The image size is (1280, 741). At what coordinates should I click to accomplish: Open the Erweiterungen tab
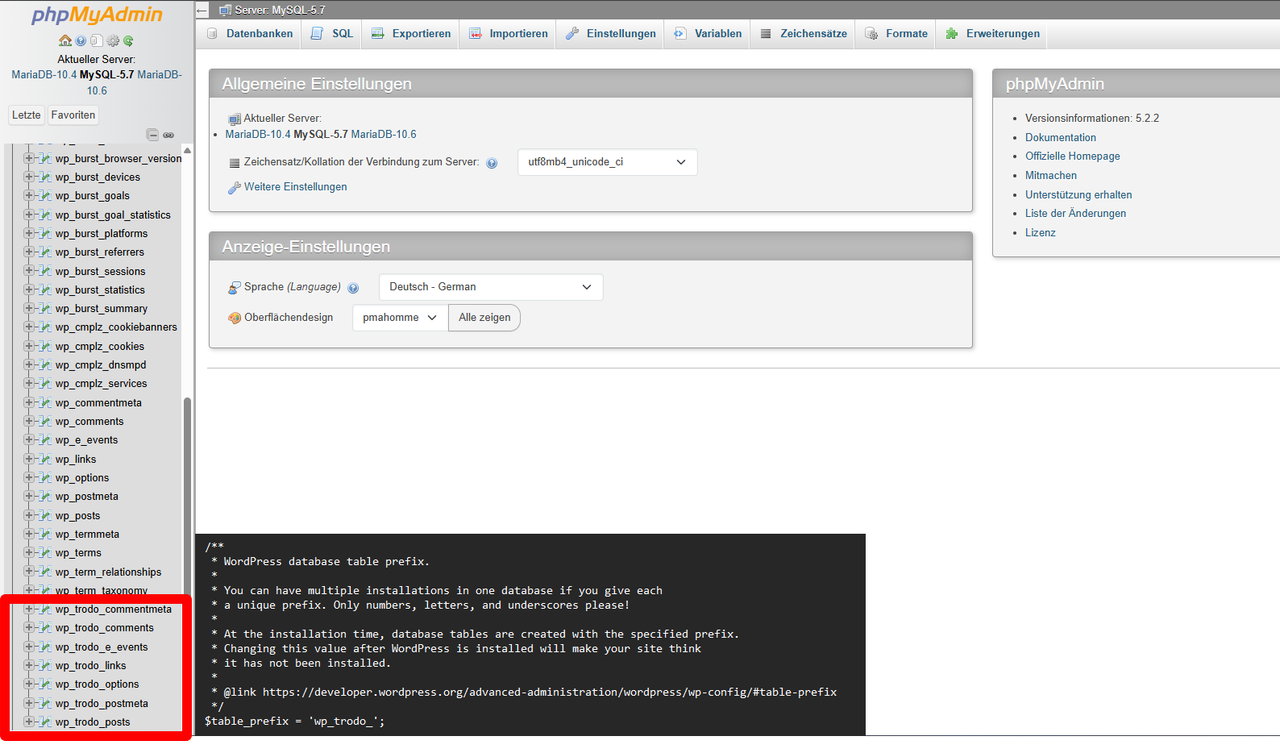993,33
